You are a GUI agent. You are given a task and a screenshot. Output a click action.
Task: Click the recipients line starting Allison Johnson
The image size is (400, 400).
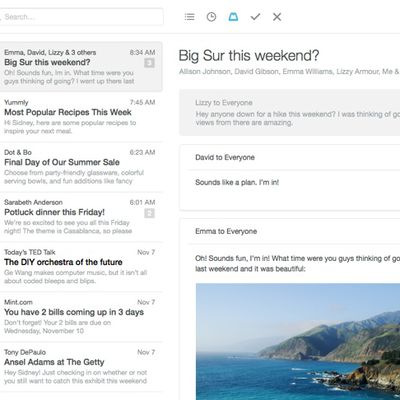289,71
